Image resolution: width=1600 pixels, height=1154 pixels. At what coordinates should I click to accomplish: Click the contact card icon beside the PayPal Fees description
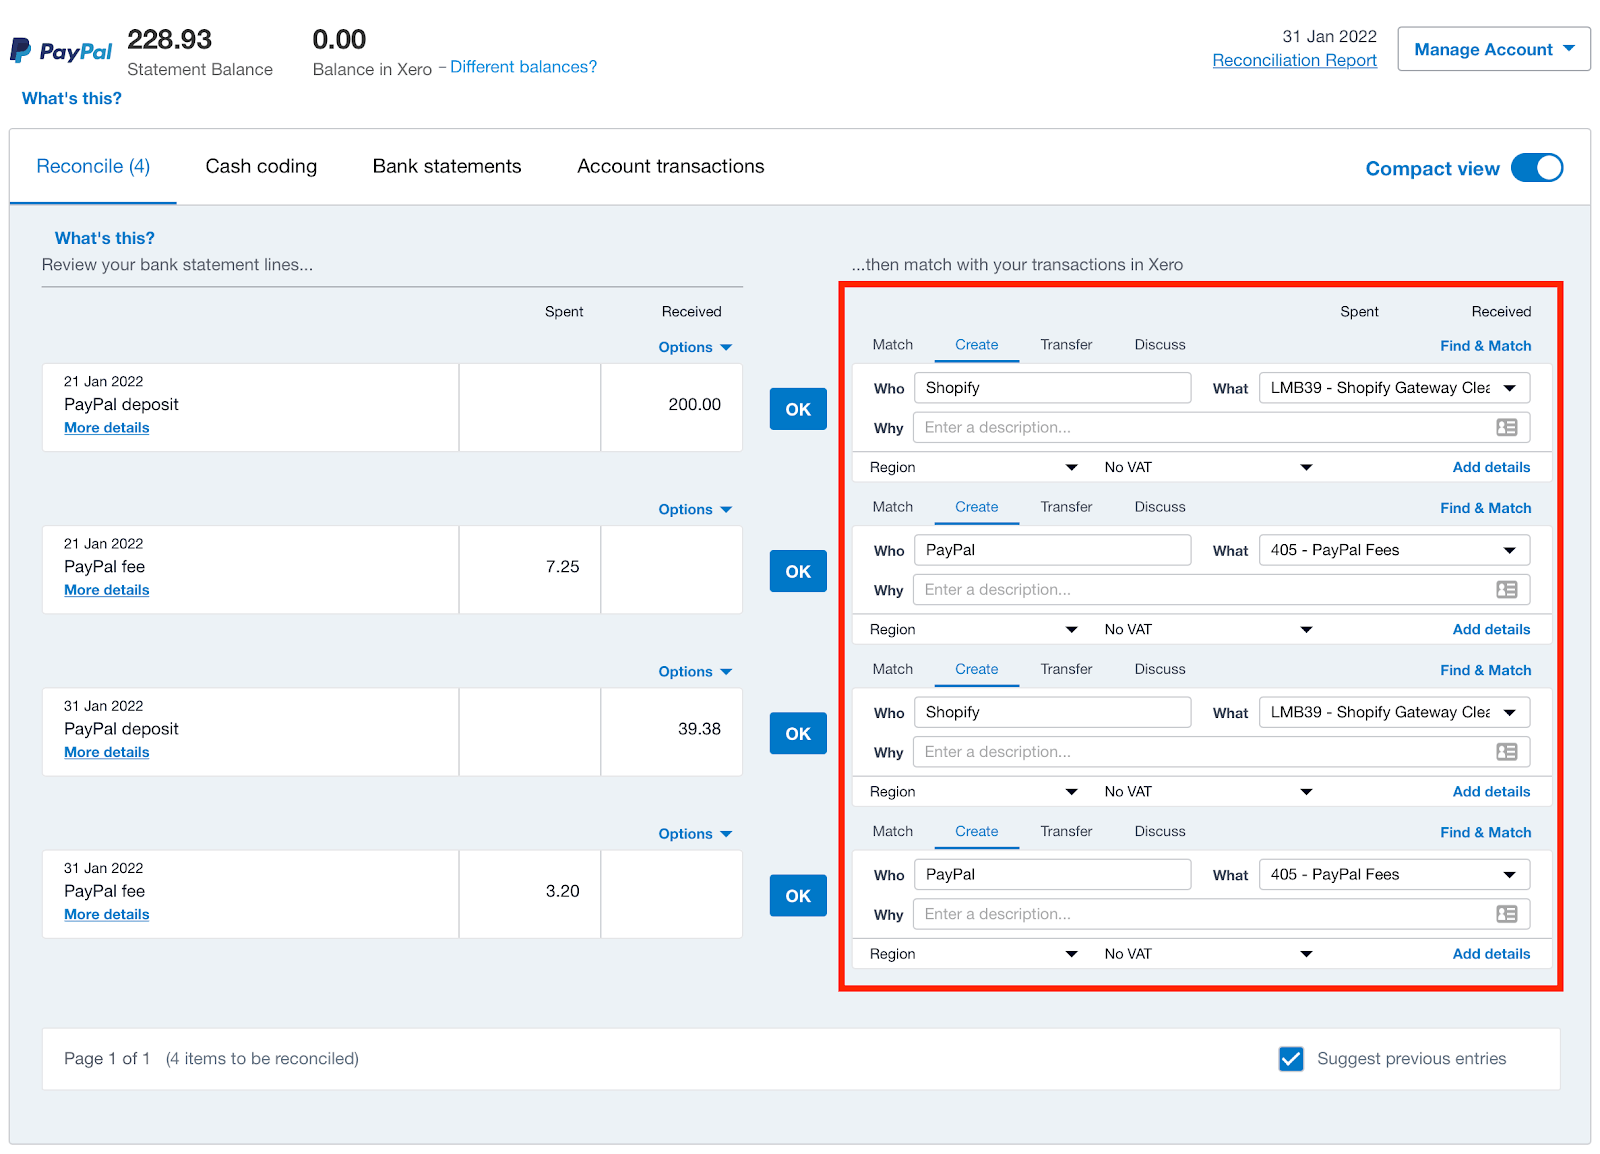coord(1505,589)
